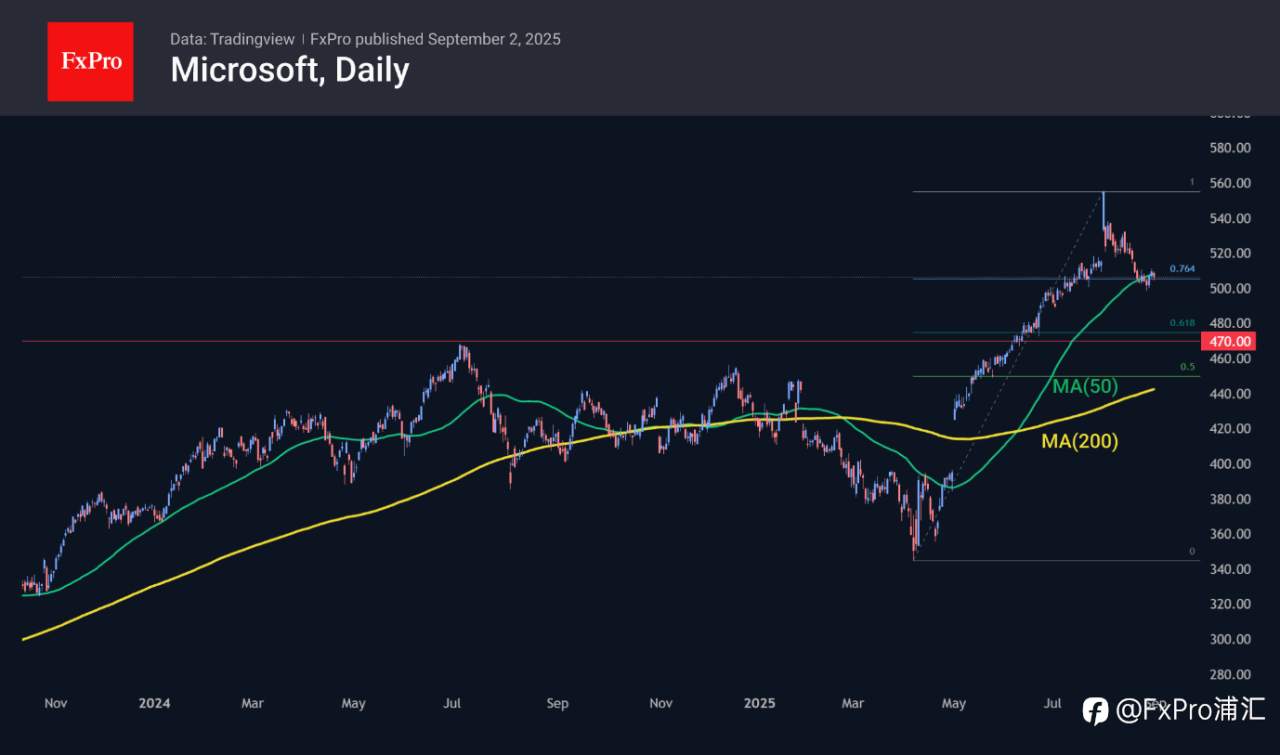1280x755 pixels.
Task: Click the 0.618 Fibonacci level label
Action: [x=1183, y=324]
